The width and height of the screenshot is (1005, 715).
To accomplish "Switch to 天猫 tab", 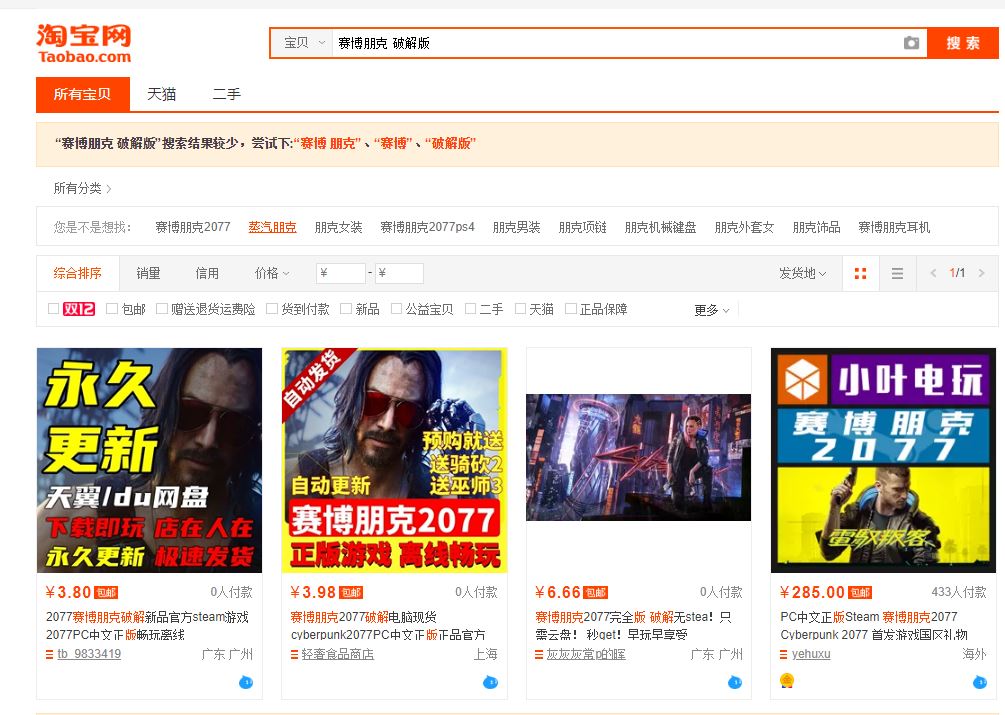I will 162,94.
